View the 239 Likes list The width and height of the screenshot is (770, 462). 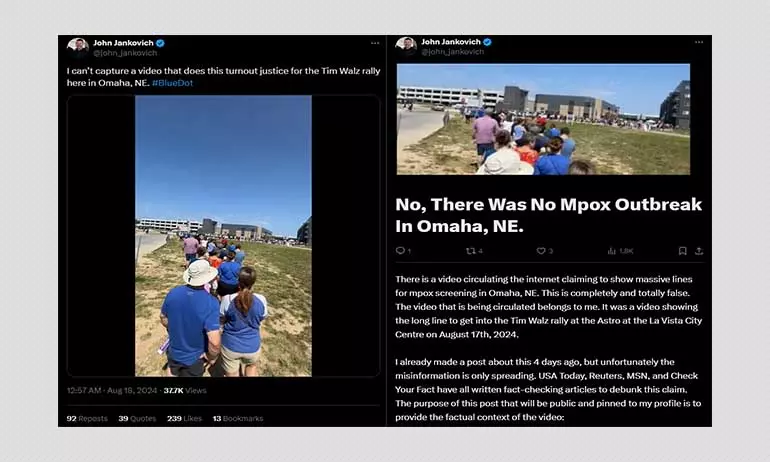(184, 418)
